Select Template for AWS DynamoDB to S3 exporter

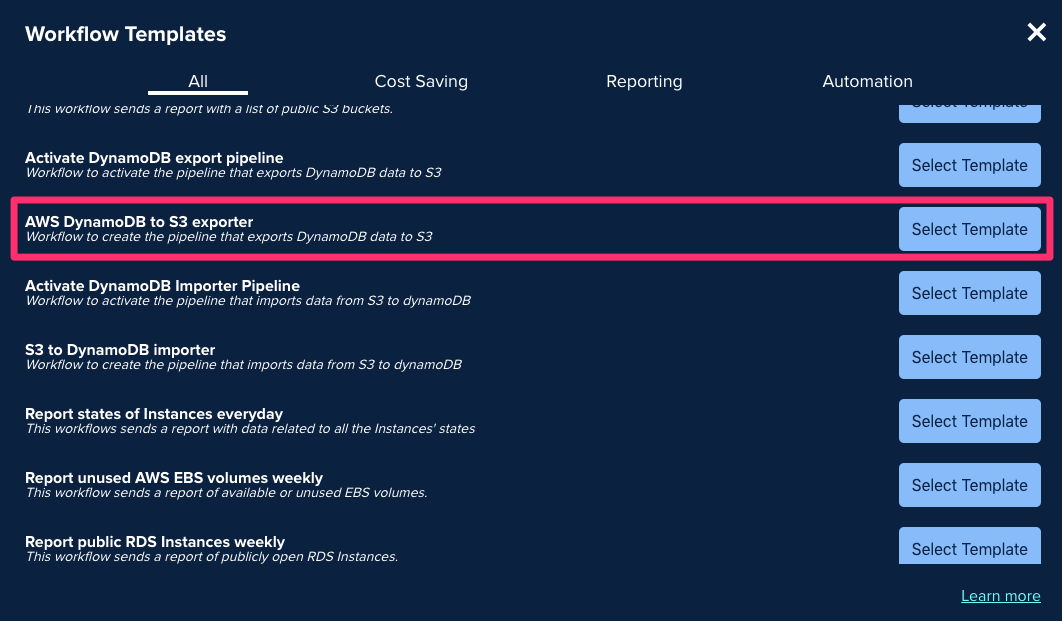(970, 229)
